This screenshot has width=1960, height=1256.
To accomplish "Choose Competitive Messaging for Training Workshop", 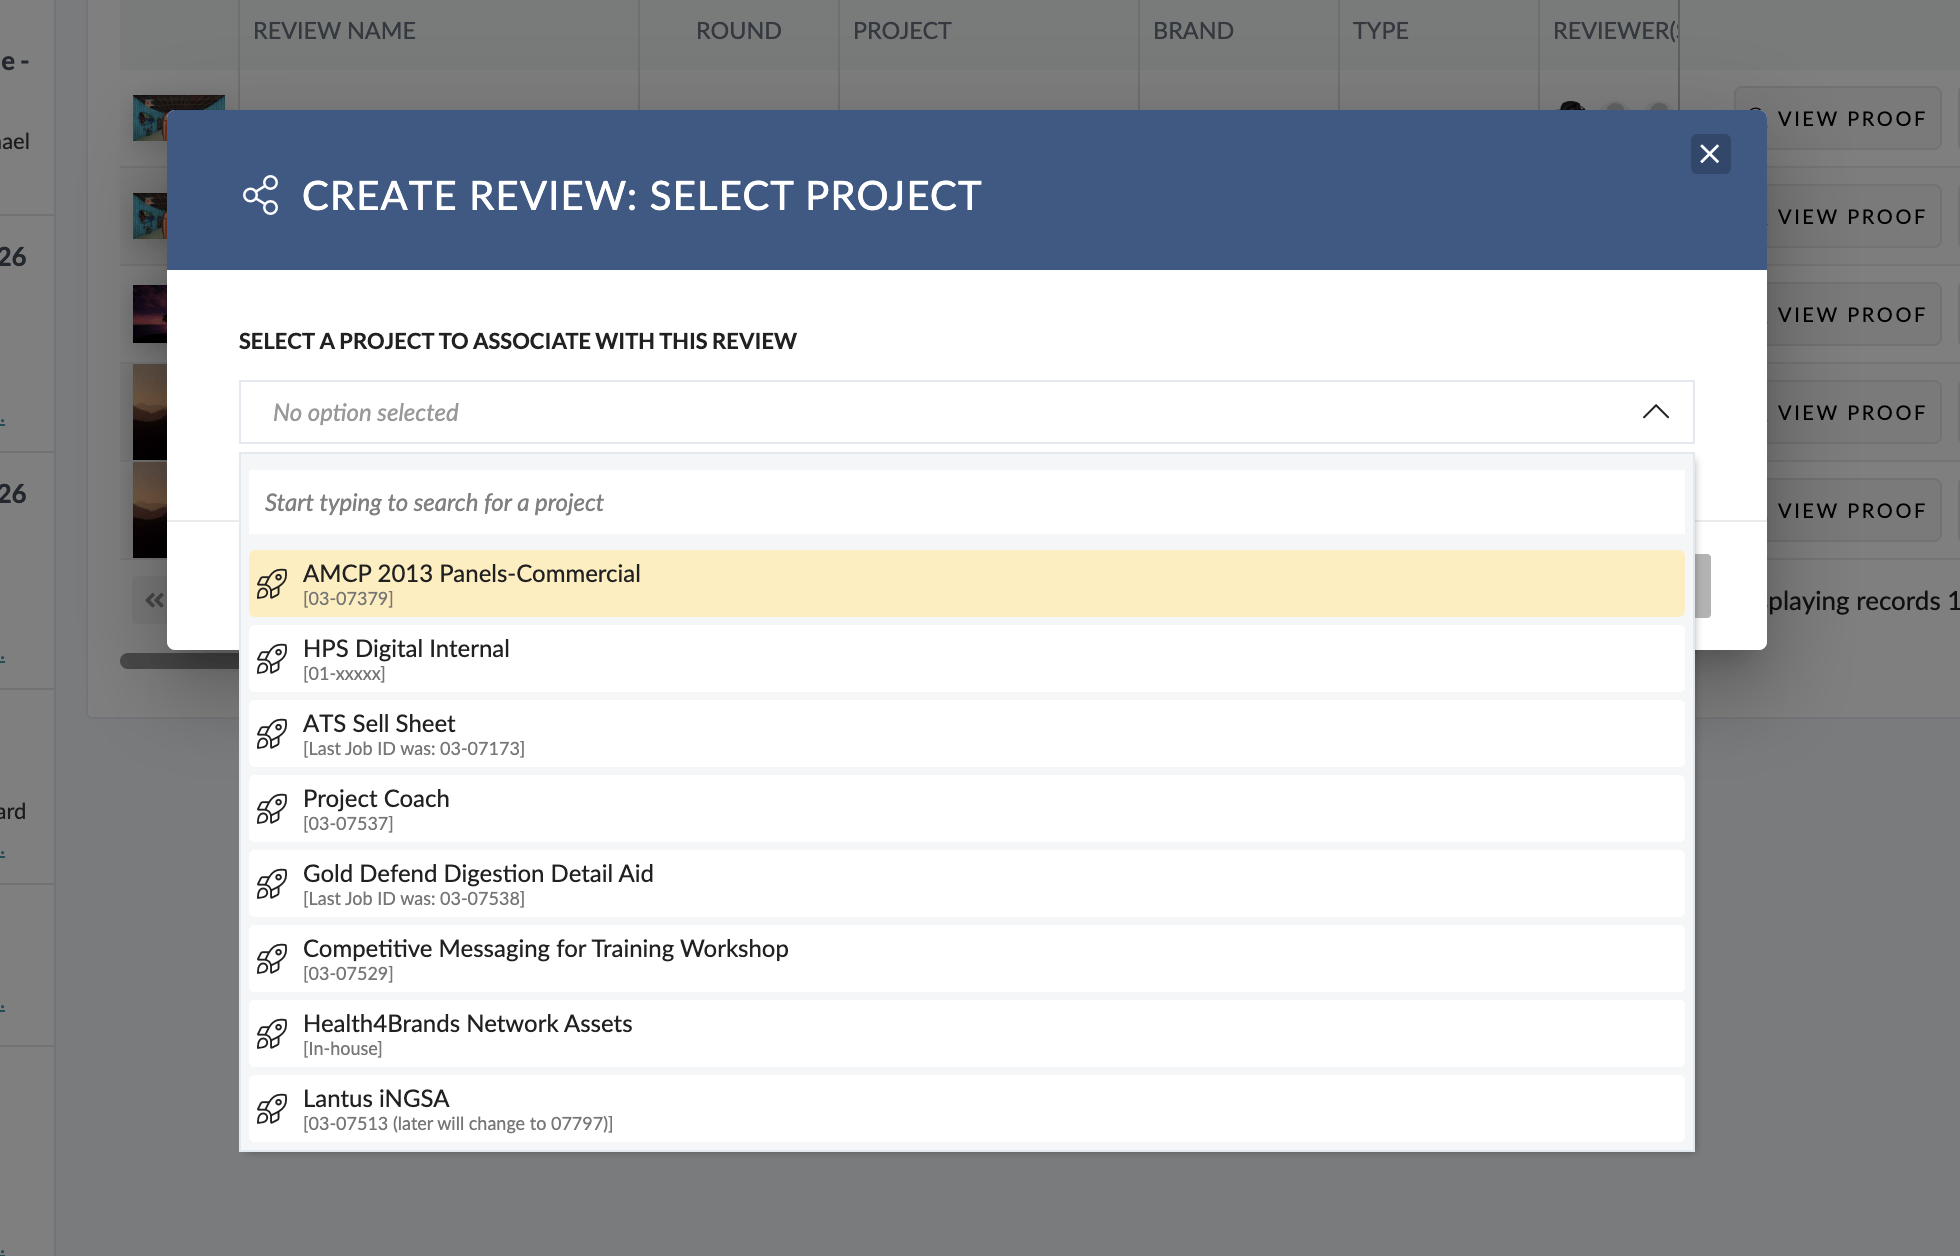I will [x=966, y=958].
